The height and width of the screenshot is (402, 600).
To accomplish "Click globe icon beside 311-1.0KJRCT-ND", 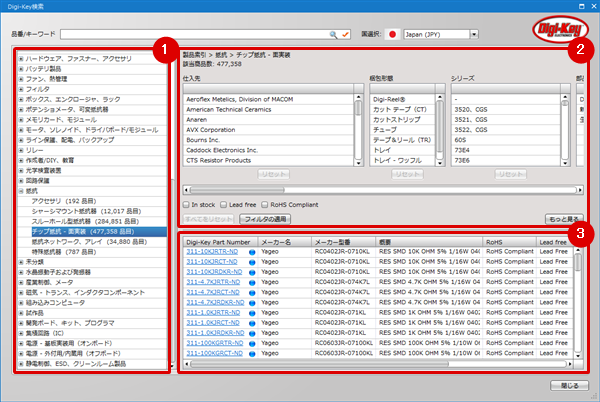I will click(252, 323).
